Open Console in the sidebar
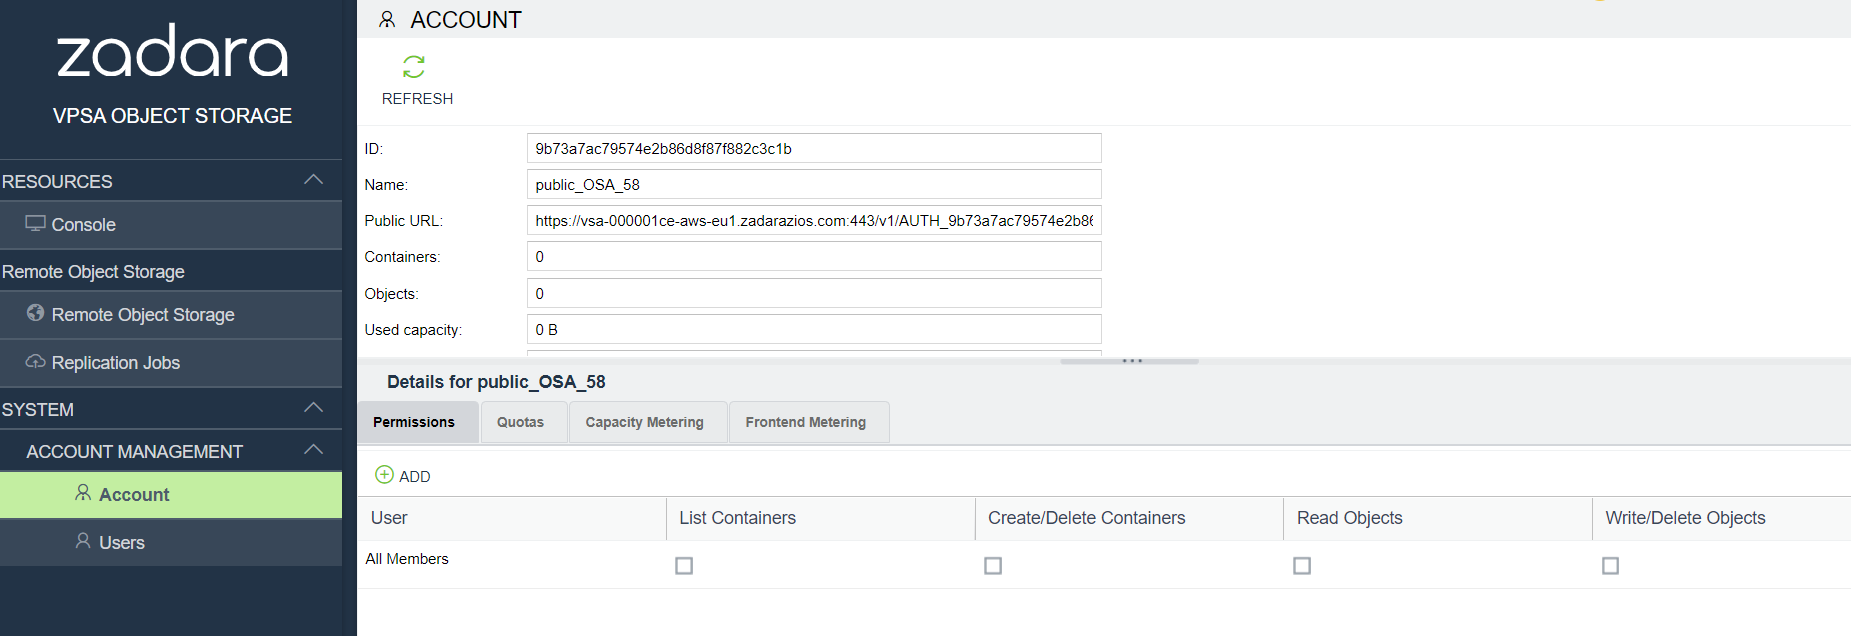Image resolution: width=1851 pixels, height=636 pixels. 171,225
